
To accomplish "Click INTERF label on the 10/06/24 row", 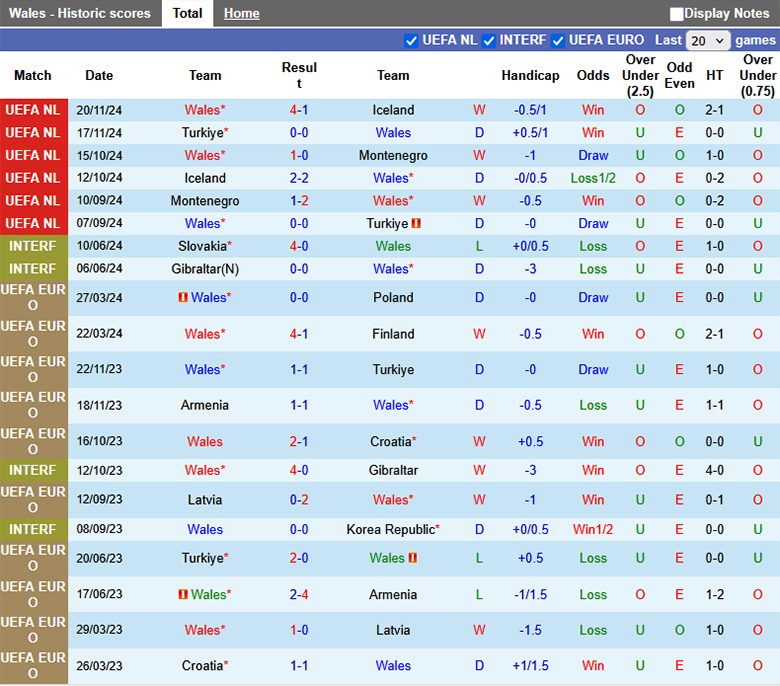I will point(33,246).
